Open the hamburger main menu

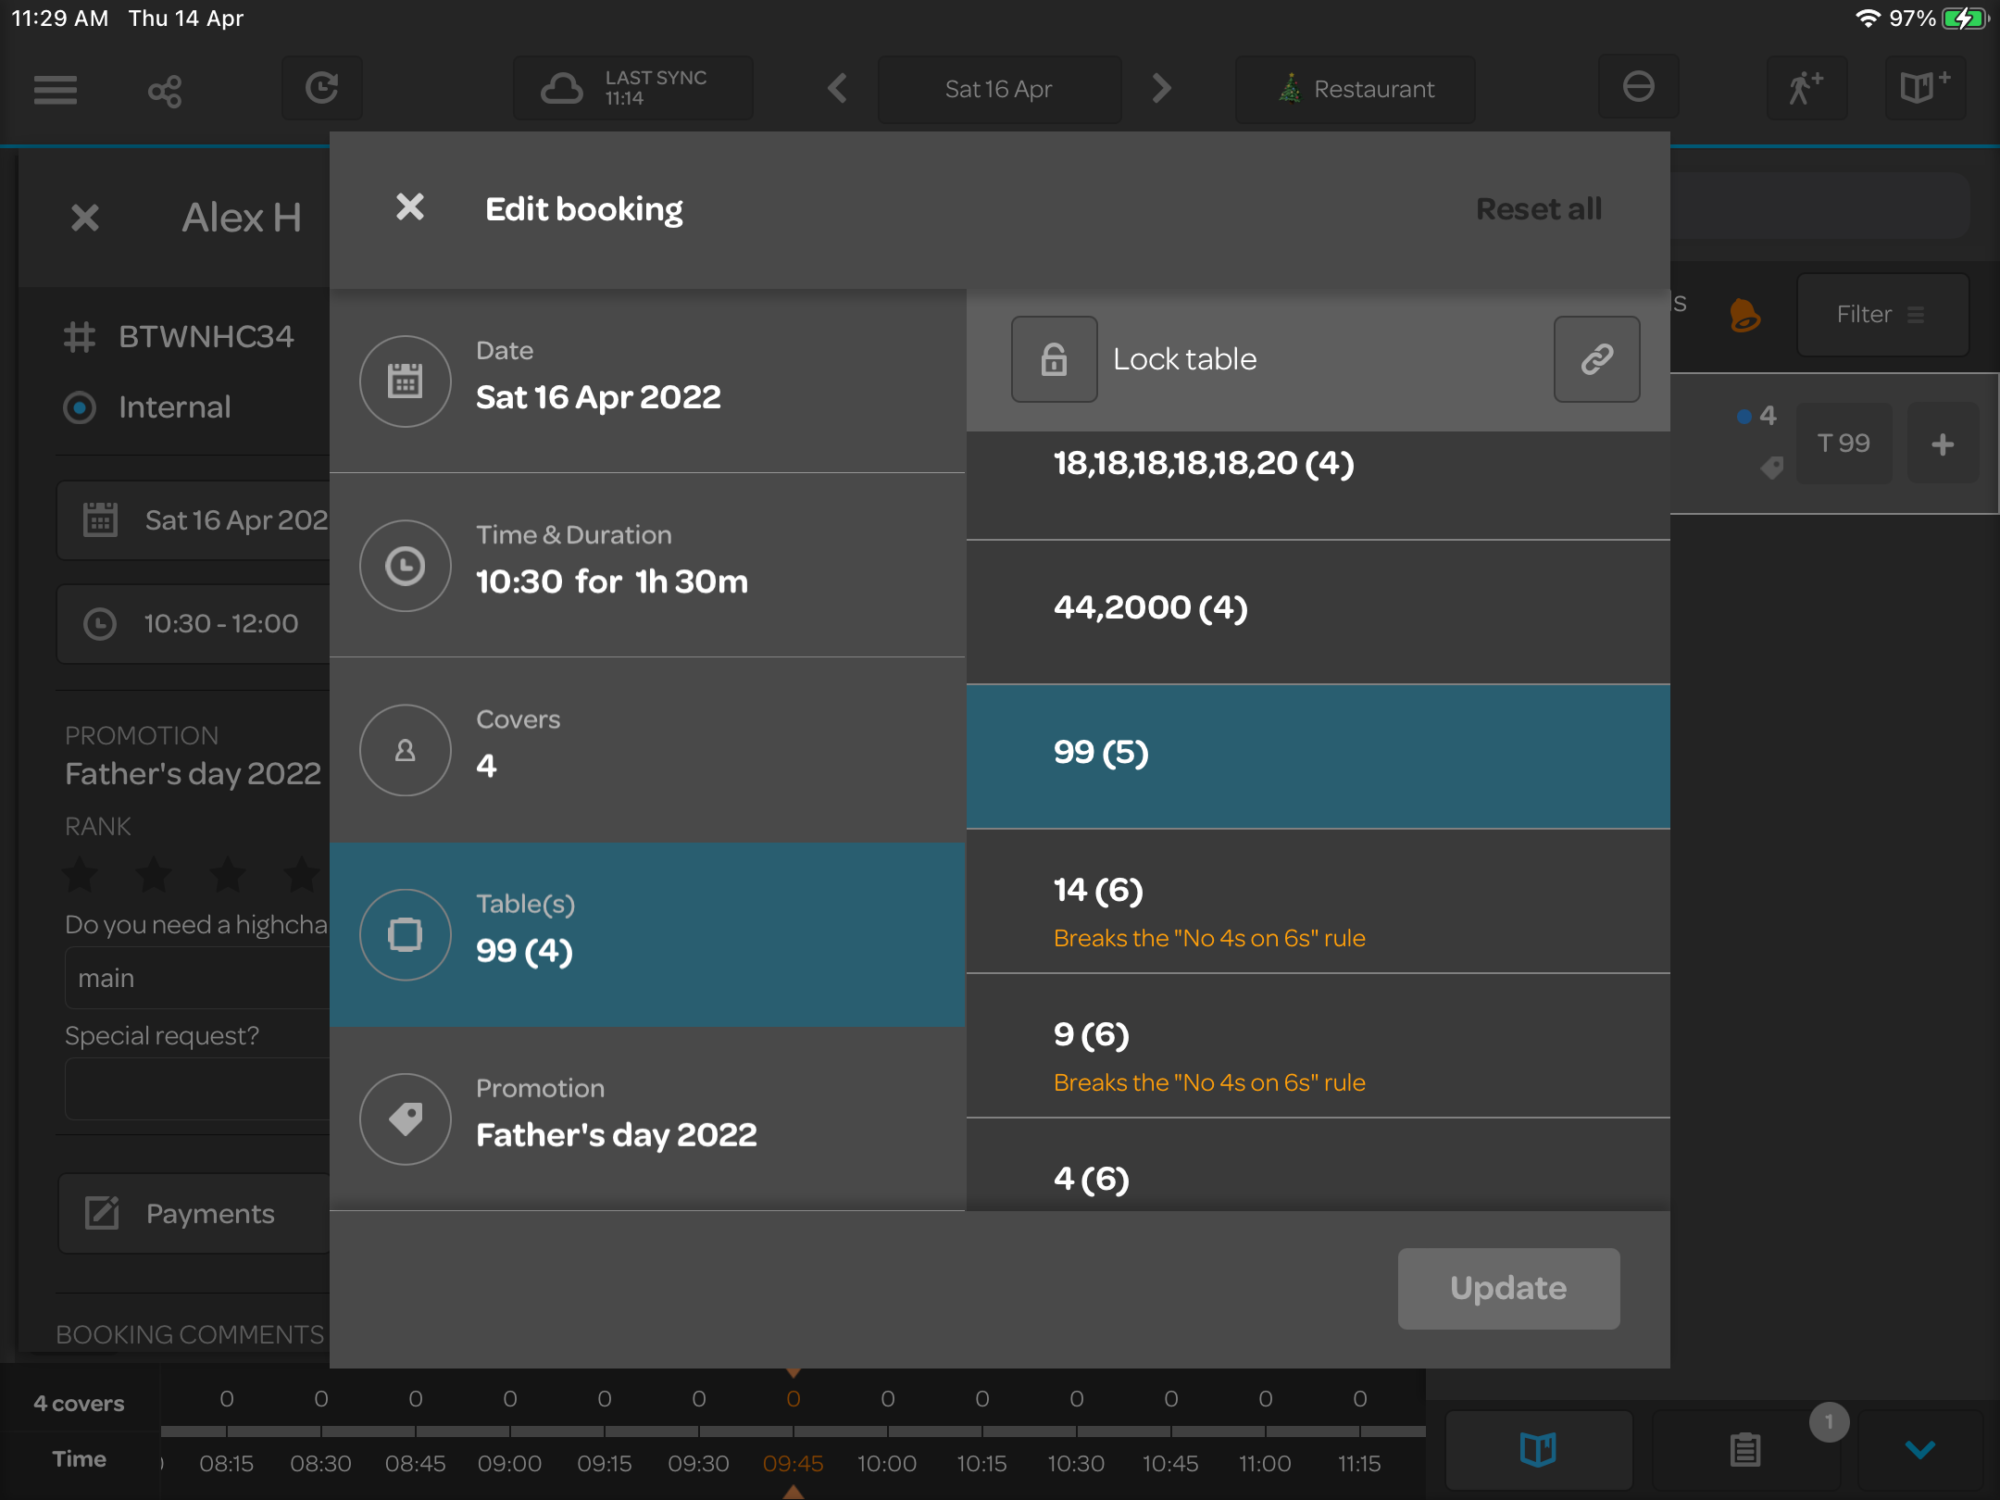coord(55,90)
